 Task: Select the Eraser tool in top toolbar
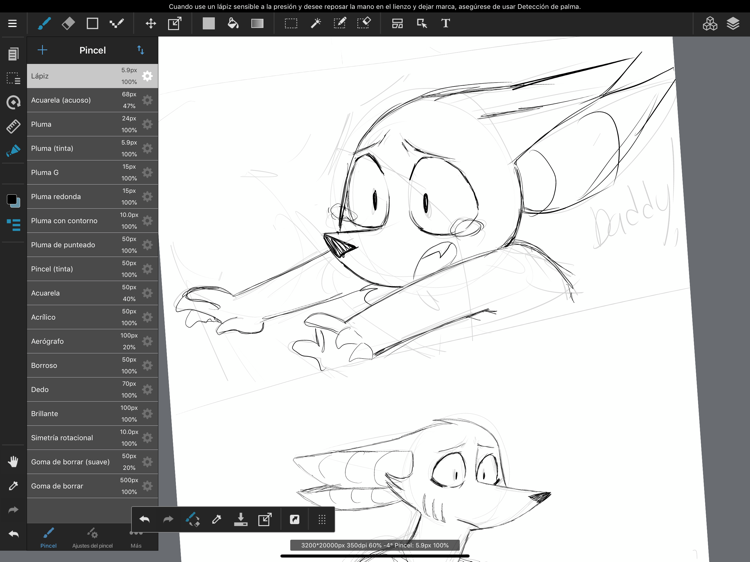(68, 23)
